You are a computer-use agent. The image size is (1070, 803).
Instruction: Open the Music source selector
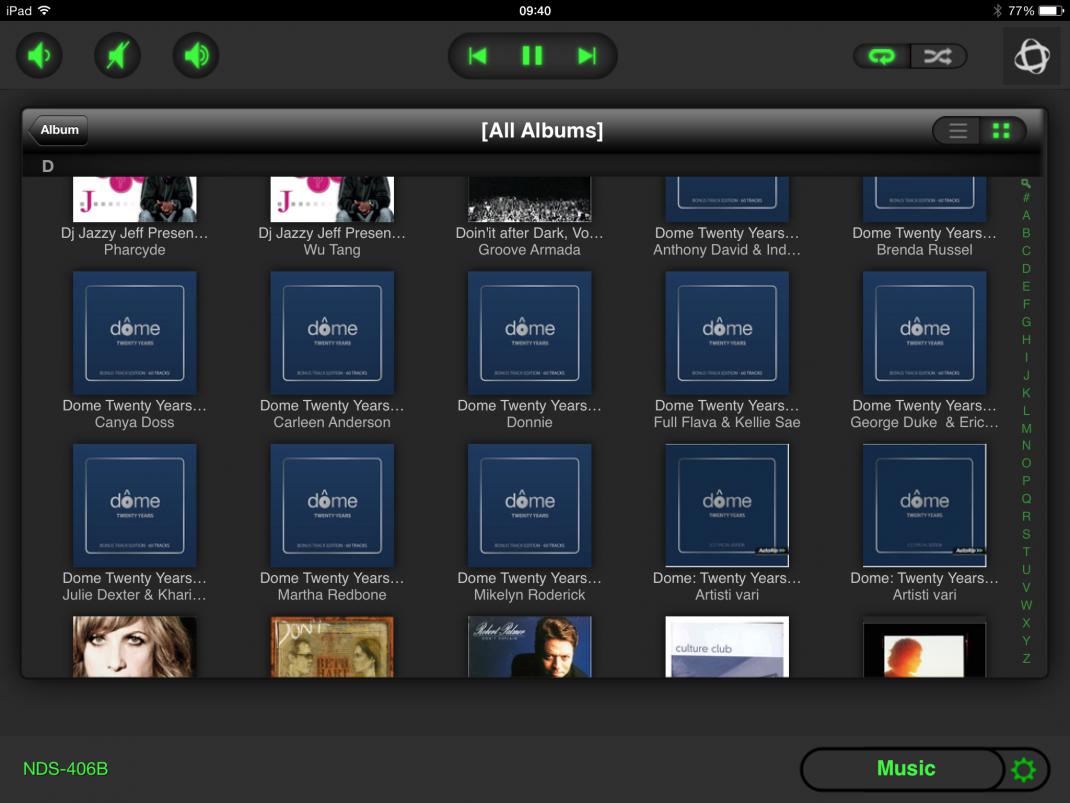click(905, 769)
